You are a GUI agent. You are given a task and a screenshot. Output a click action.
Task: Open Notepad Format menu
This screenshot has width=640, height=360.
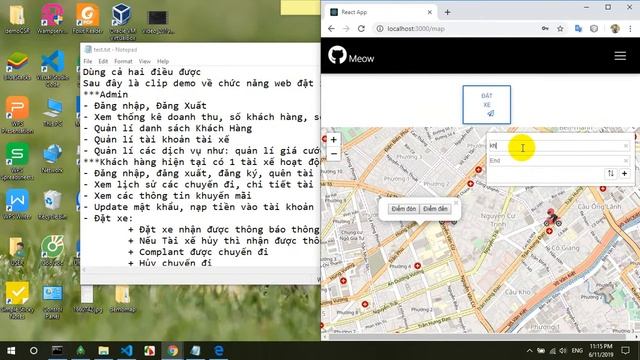[x=123, y=61]
